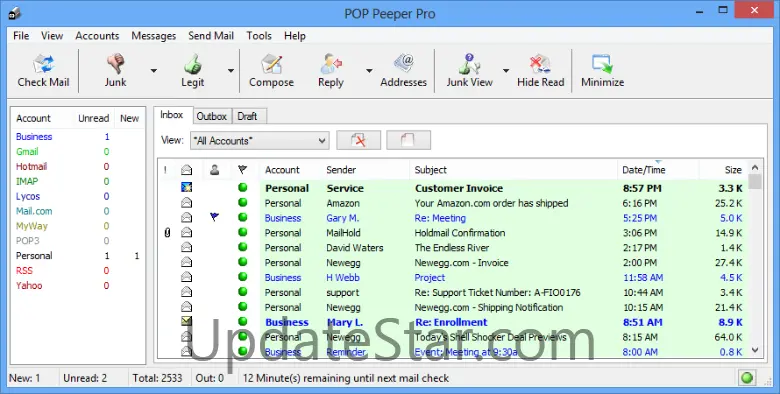780x394 pixels.
Task: Mark message as Junk with thumbs-down icon
Action: 115,70
